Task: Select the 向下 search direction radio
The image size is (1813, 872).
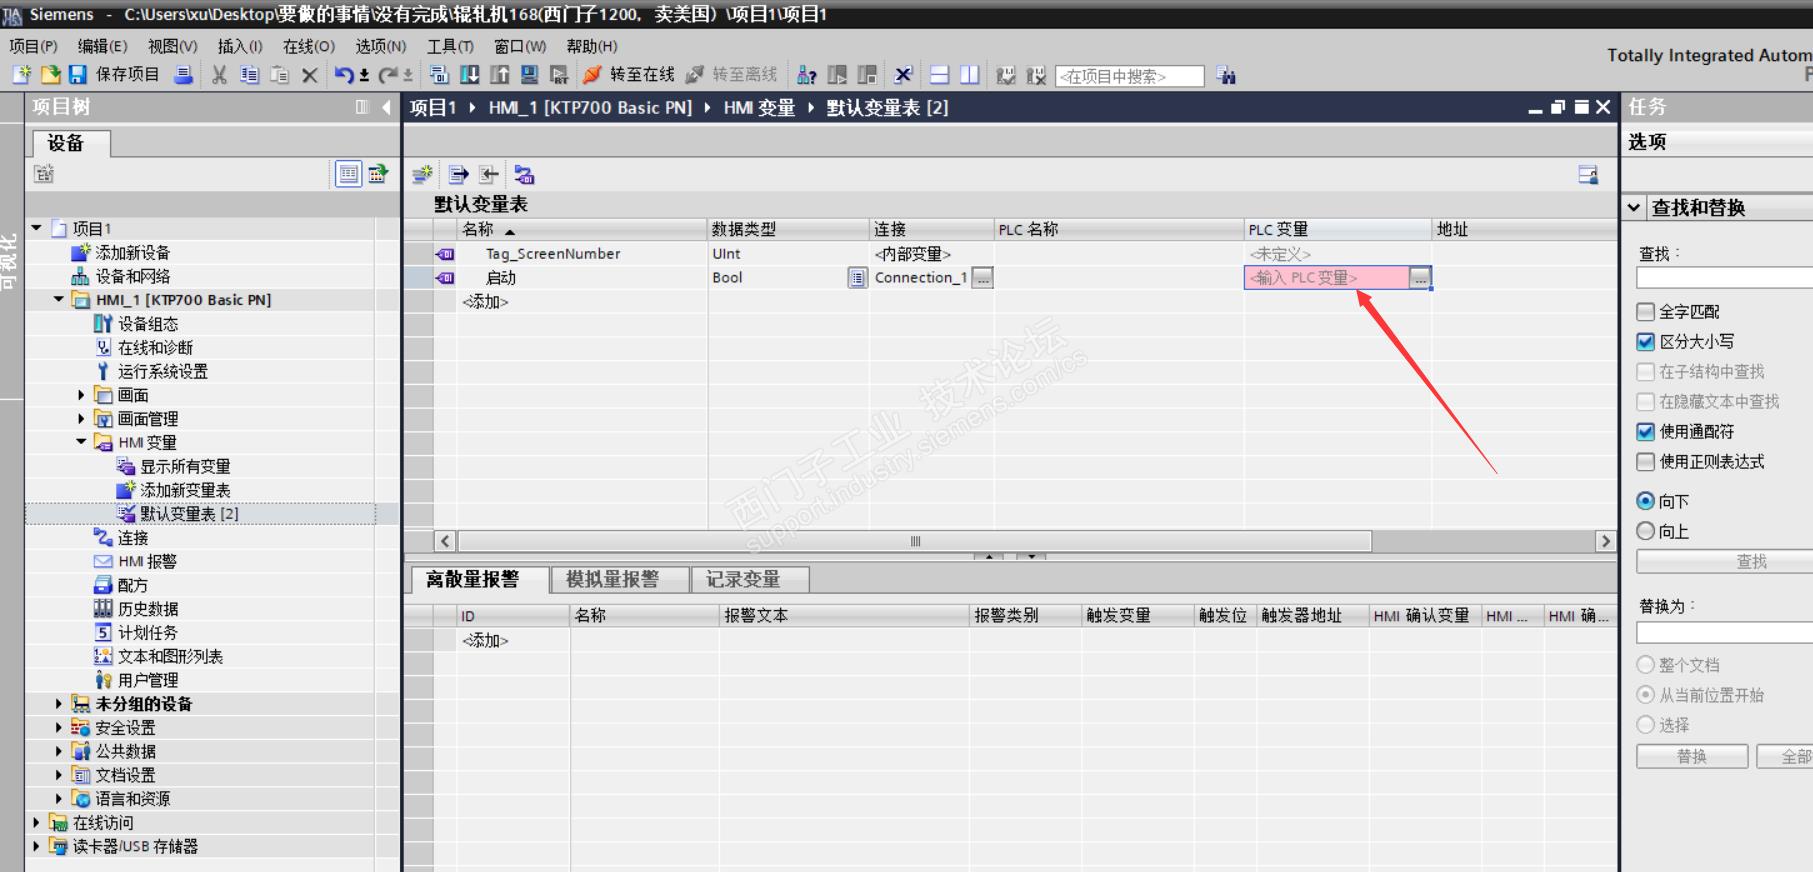Action: point(1645,501)
